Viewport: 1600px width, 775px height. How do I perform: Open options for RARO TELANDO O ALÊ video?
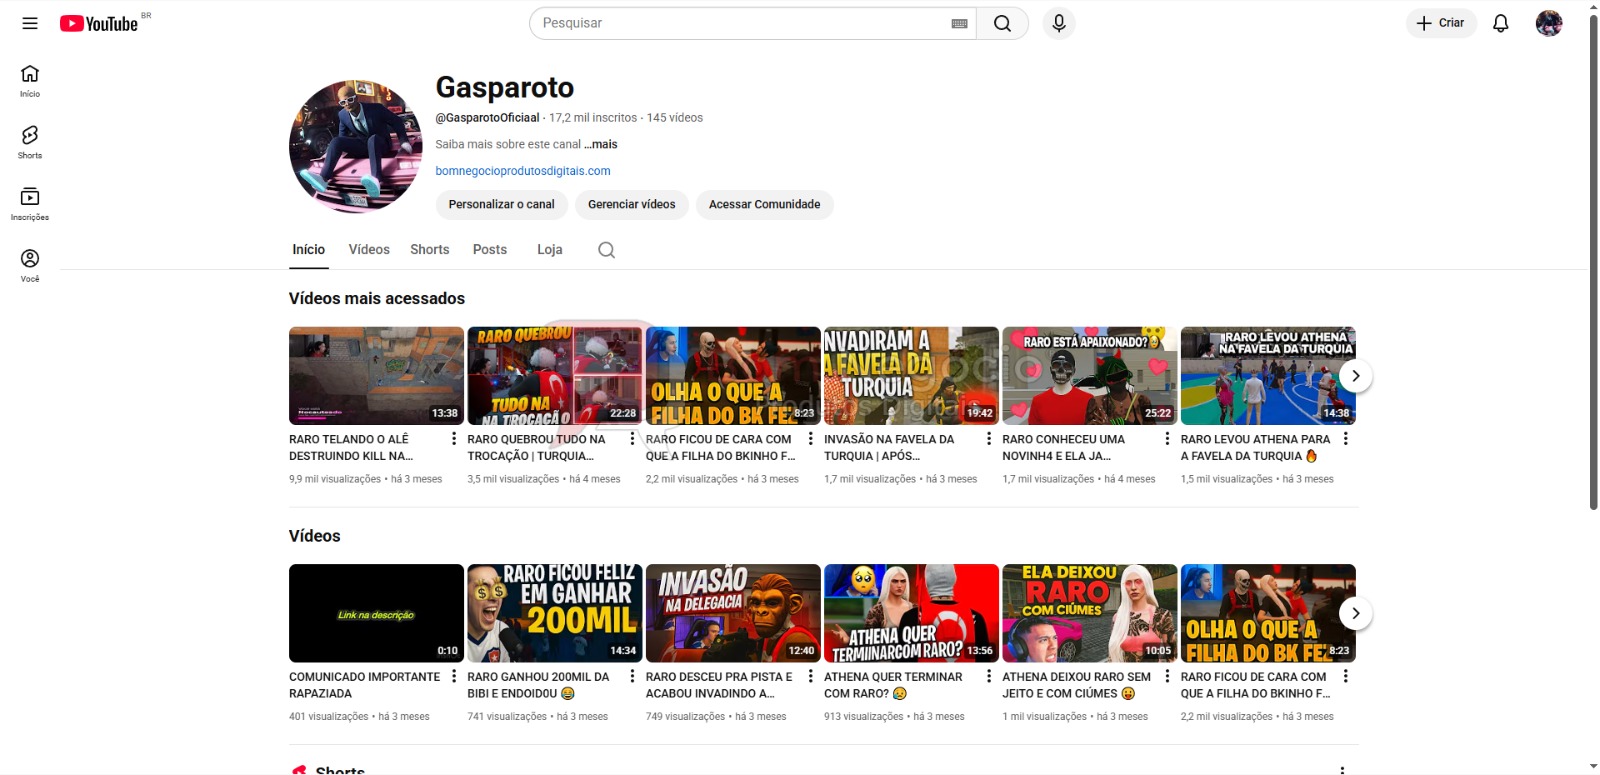pyautogui.click(x=454, y=439)
